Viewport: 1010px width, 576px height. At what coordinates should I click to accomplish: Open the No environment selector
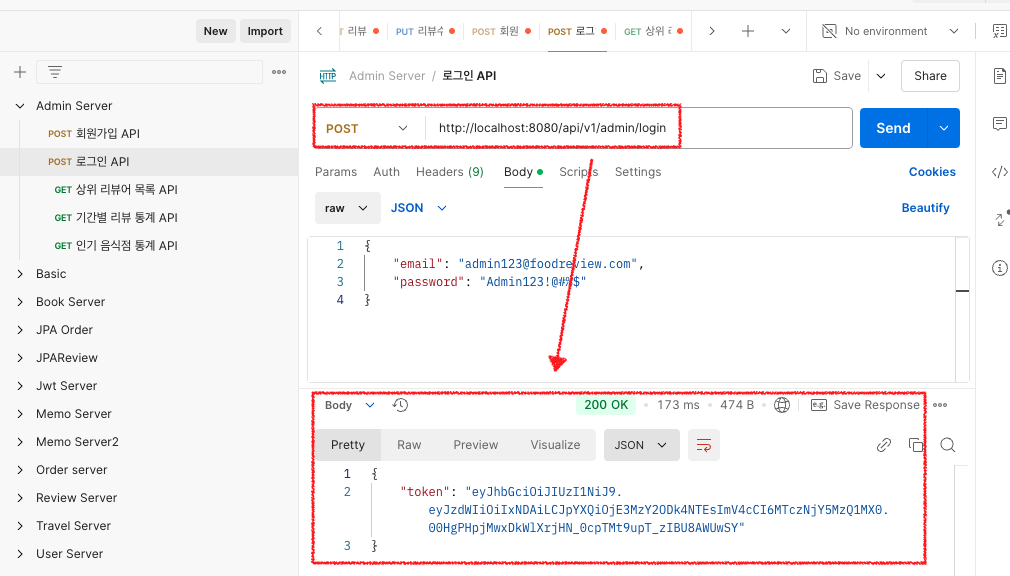tap(890, 31)
